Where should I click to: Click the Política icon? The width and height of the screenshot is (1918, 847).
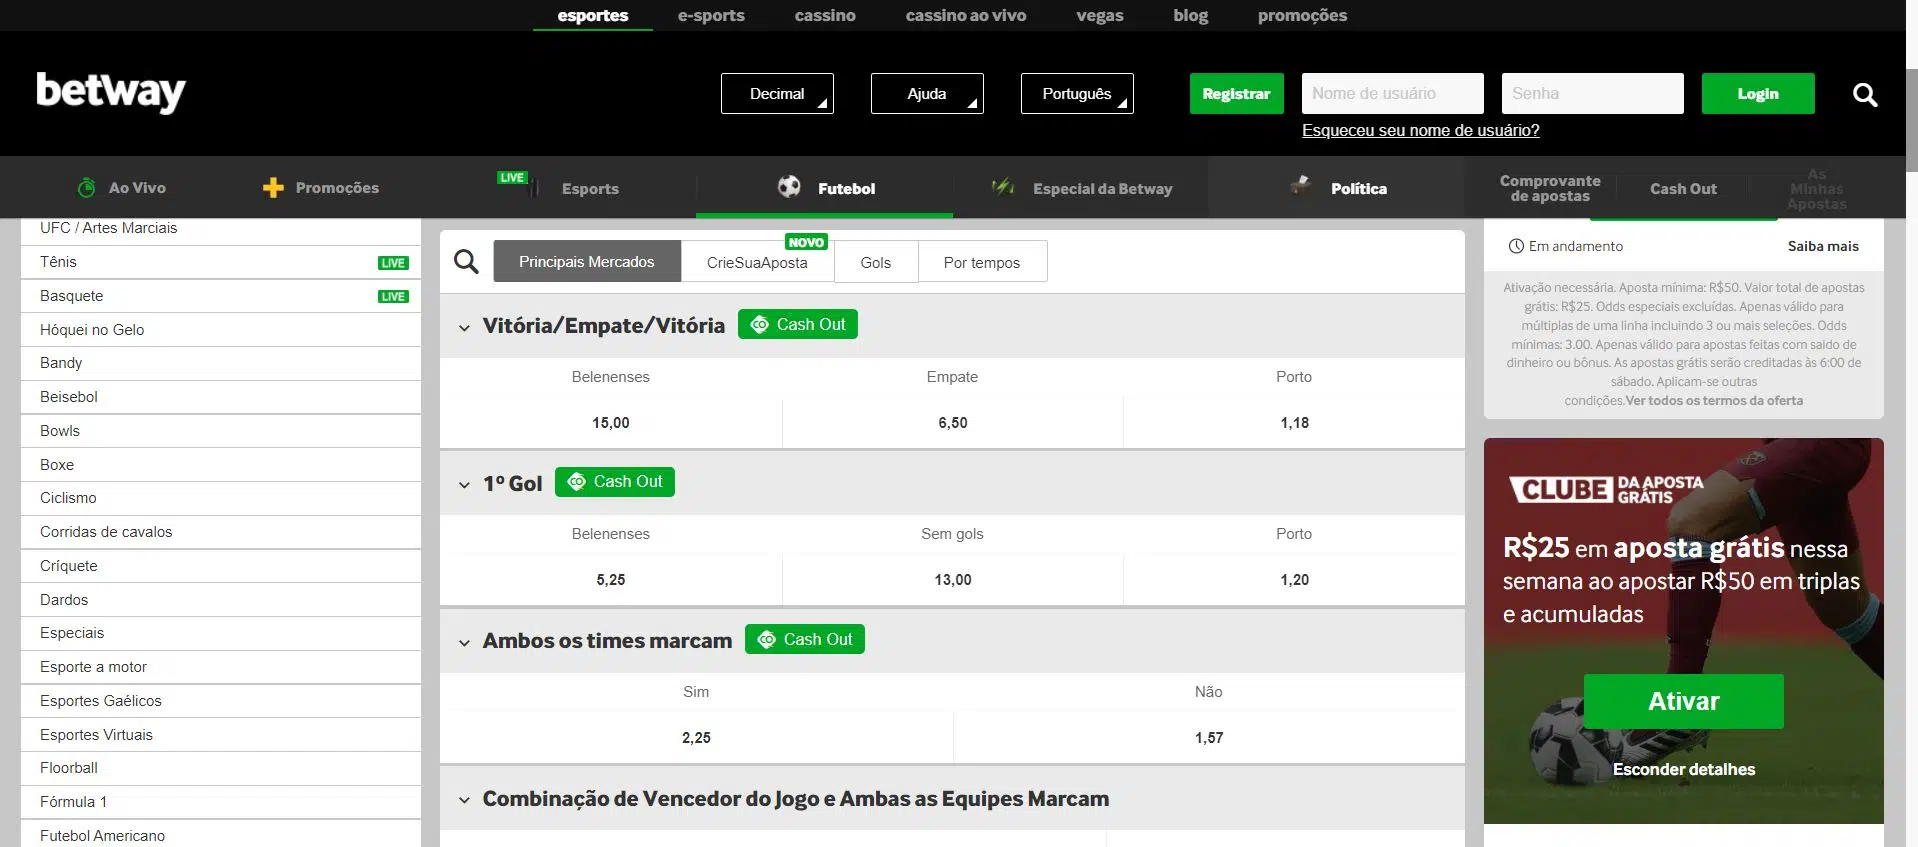click(x=1301, y=185)
